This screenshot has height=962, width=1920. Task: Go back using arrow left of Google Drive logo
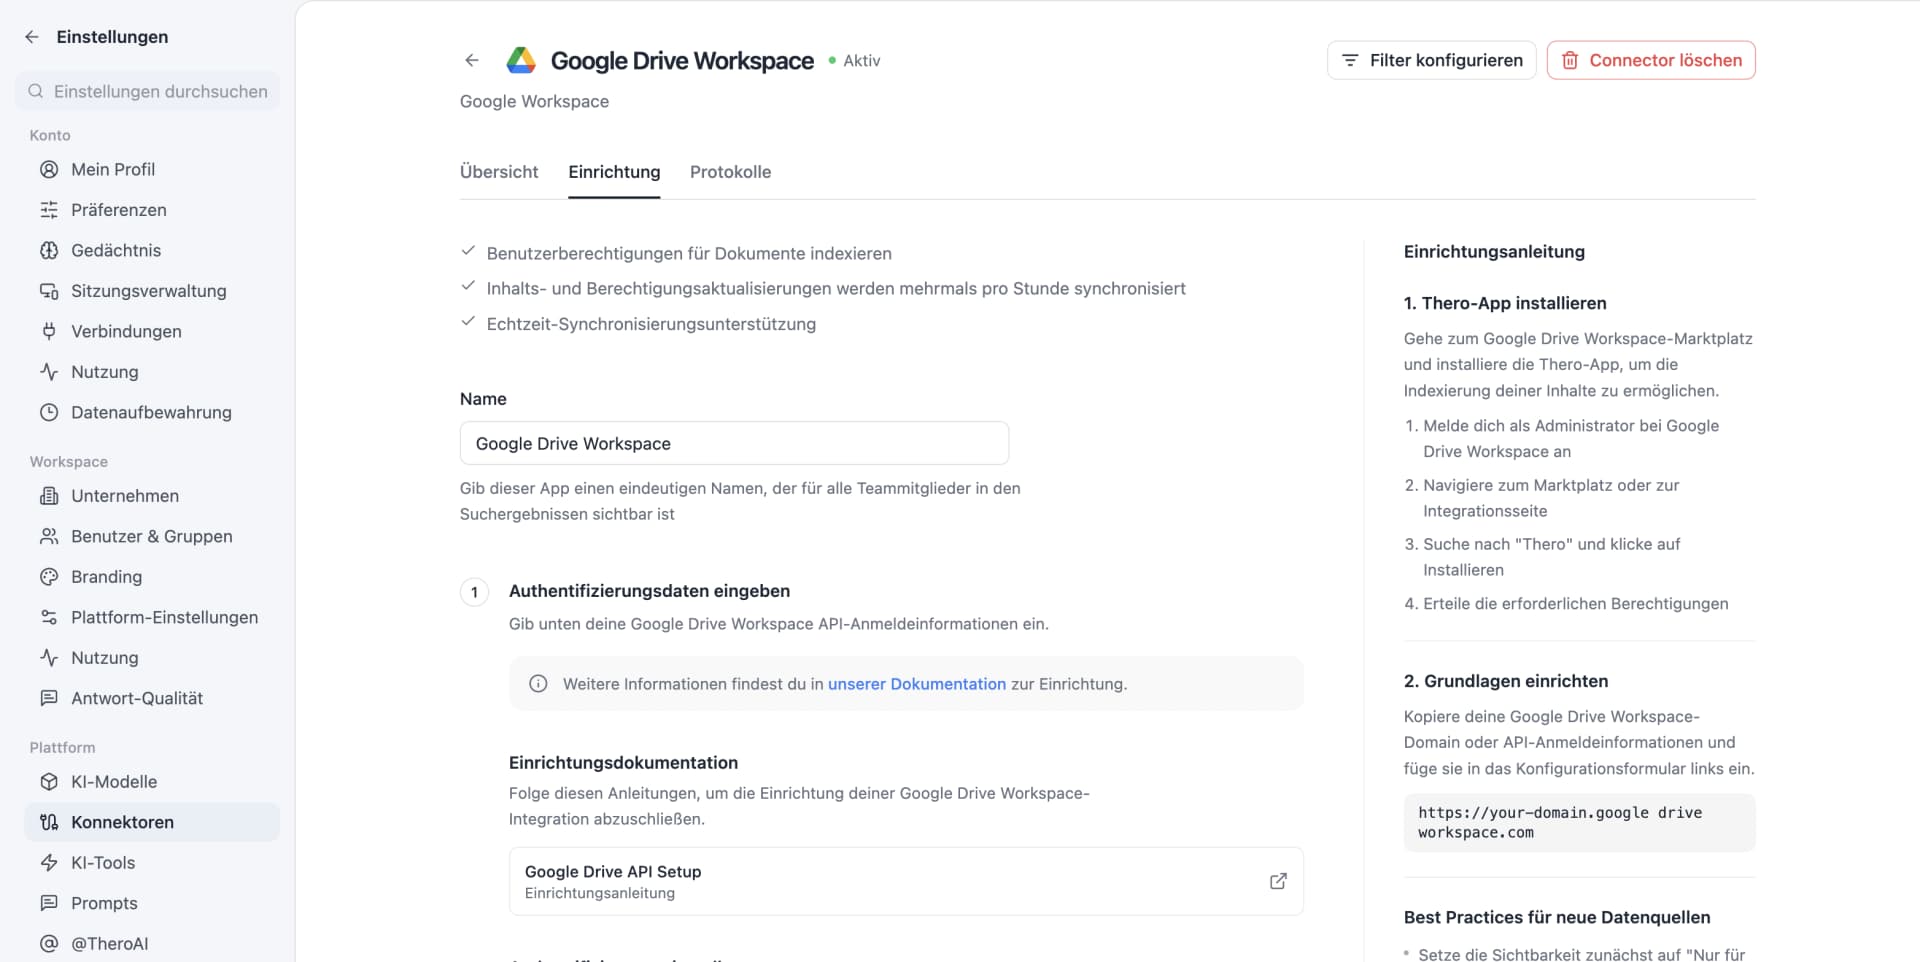tap(472, 60)
